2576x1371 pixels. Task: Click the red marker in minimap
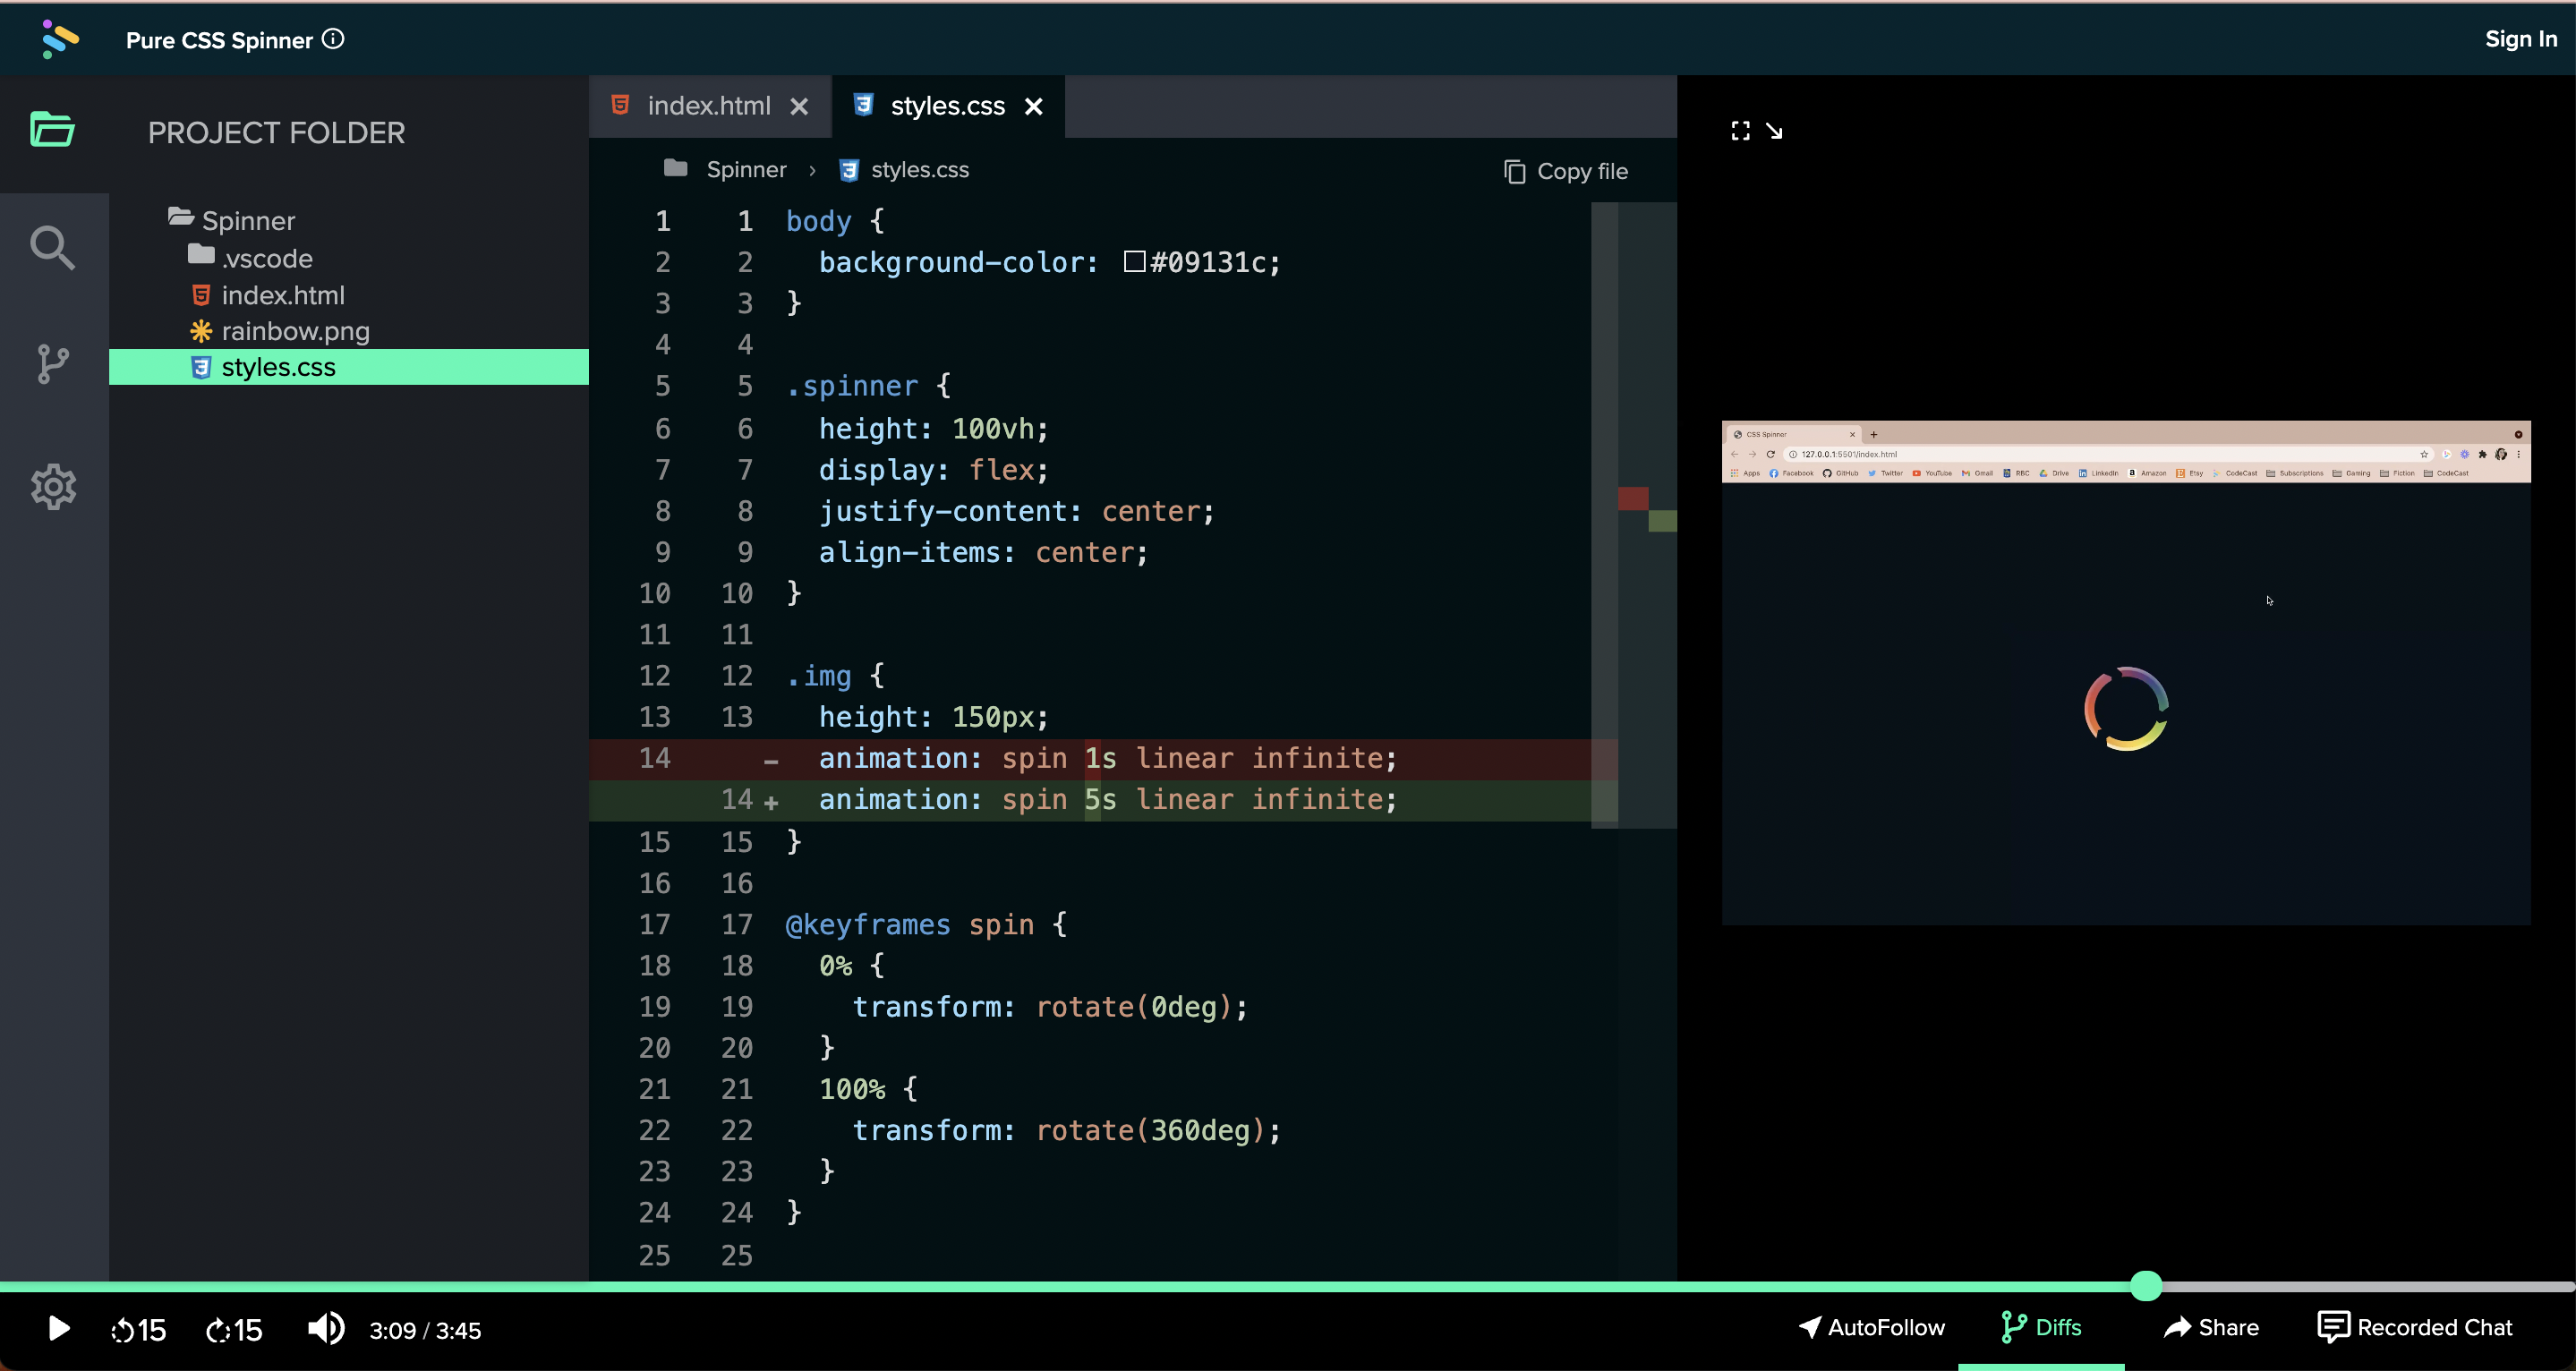coord(1633,498)
